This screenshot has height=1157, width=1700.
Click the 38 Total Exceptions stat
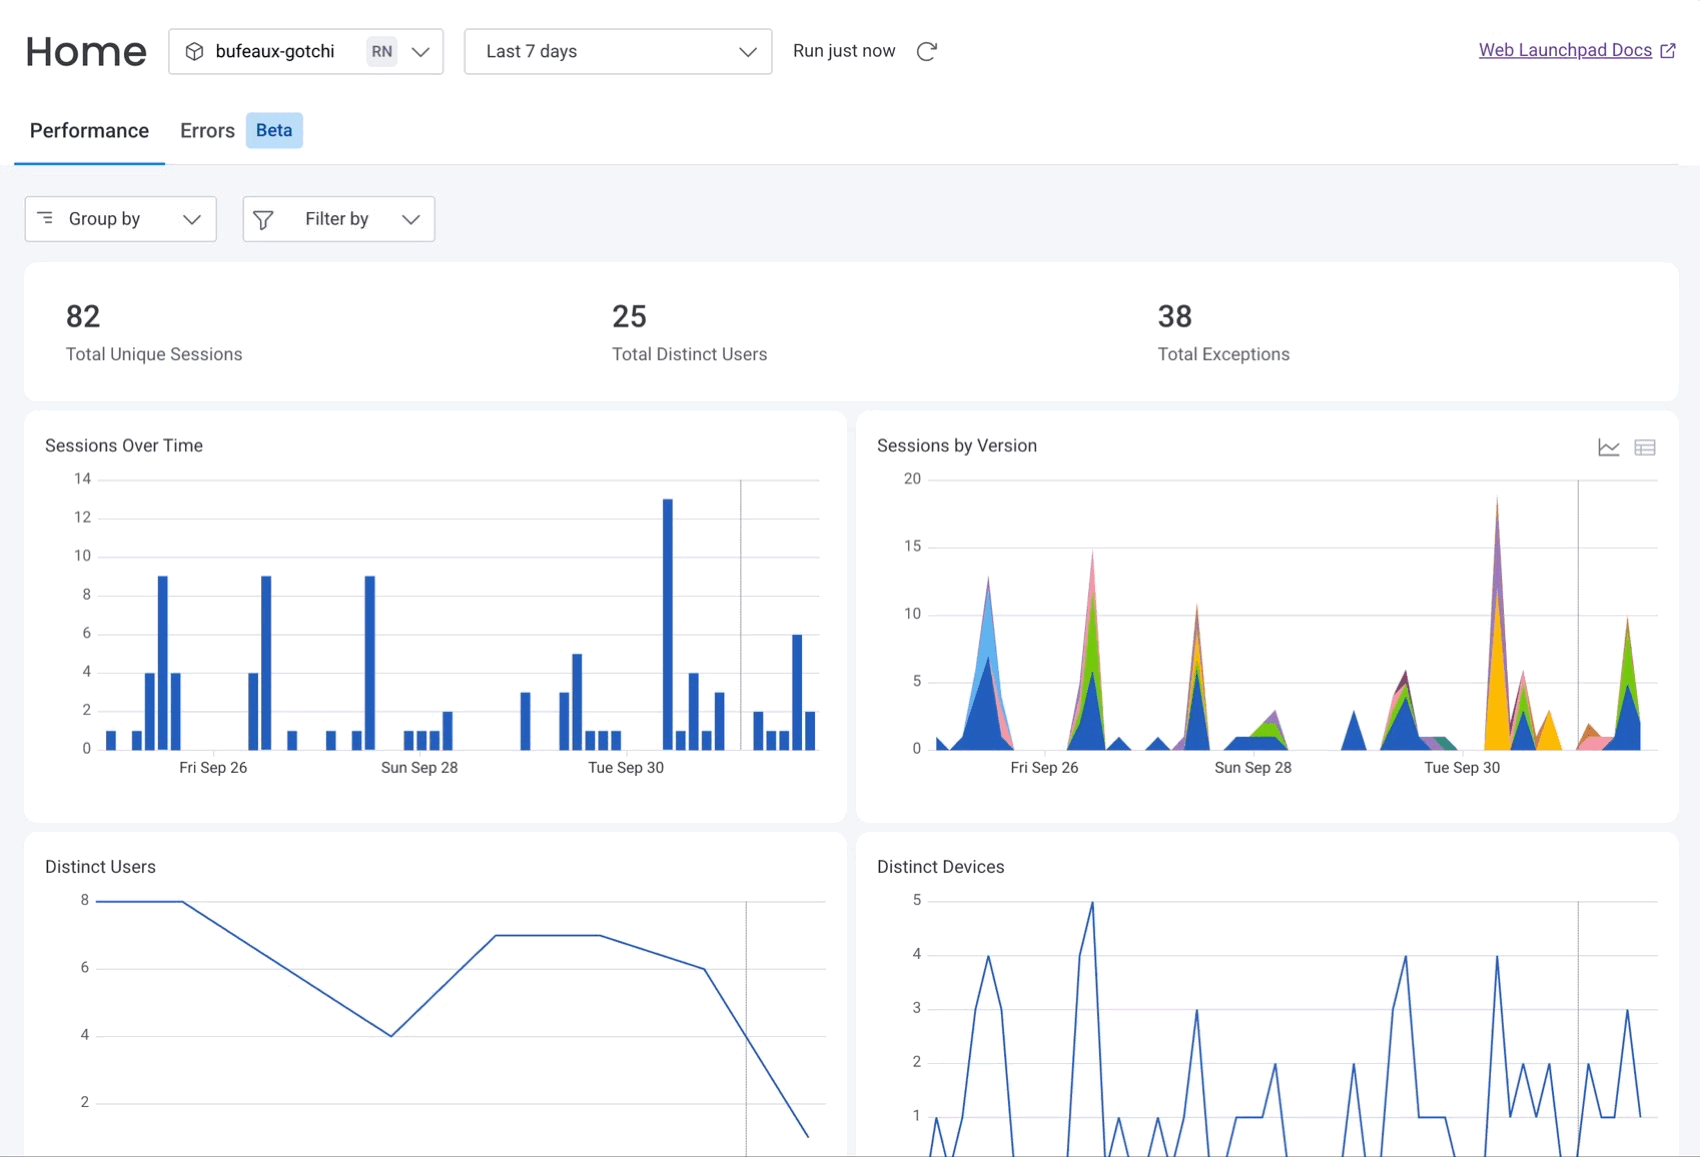[1174, 317]
